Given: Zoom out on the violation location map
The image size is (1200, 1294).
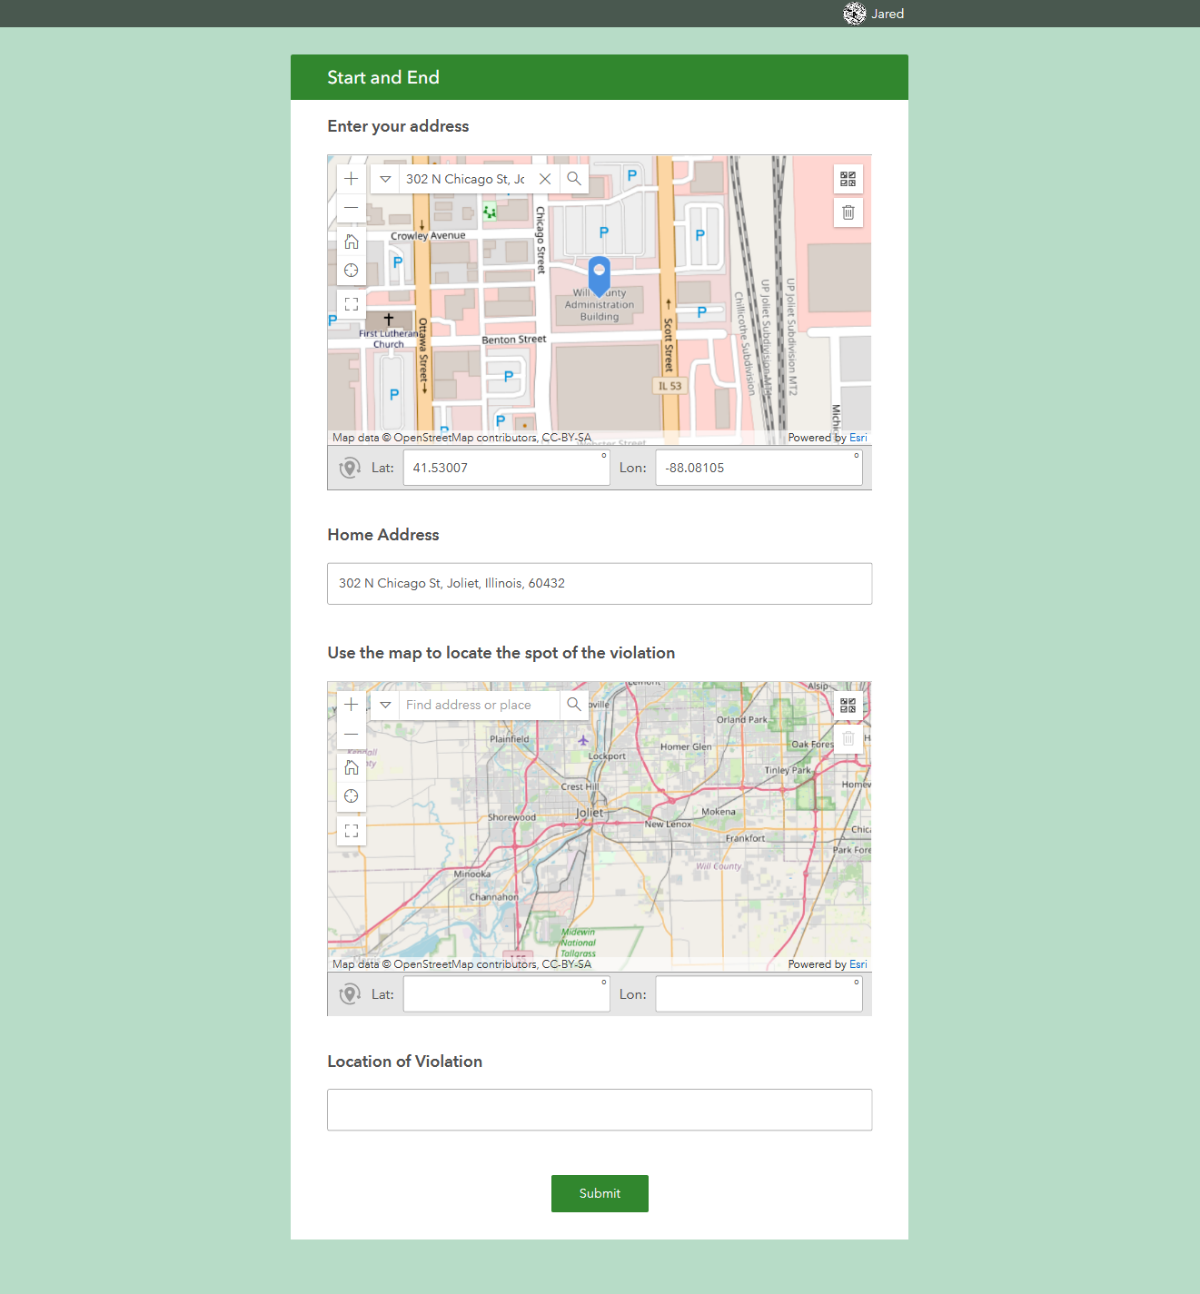Looking at the screenshot, I should [x=351, y=733].
